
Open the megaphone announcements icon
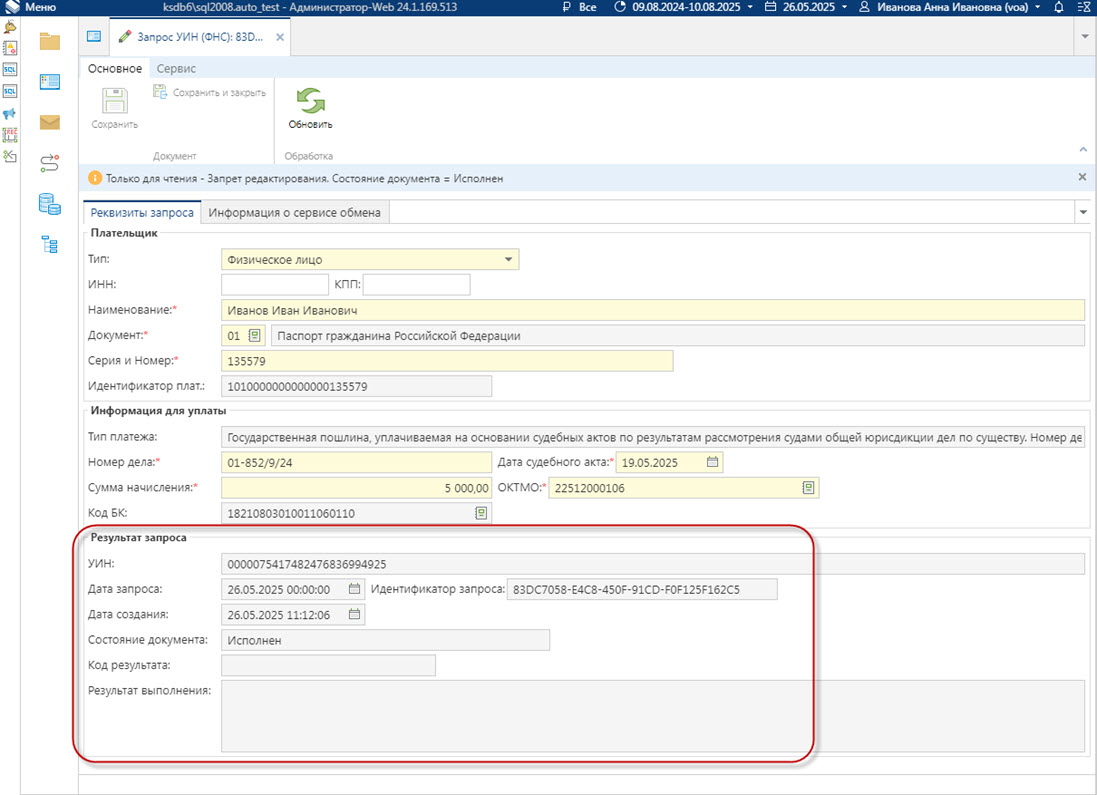tap(10, 113)
